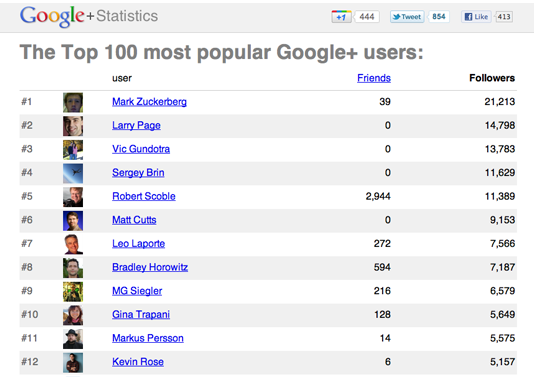This screenshot has width=534, height=383.
Task: Follow the Bradley Horowitz link
Action: tap(150, 267)
